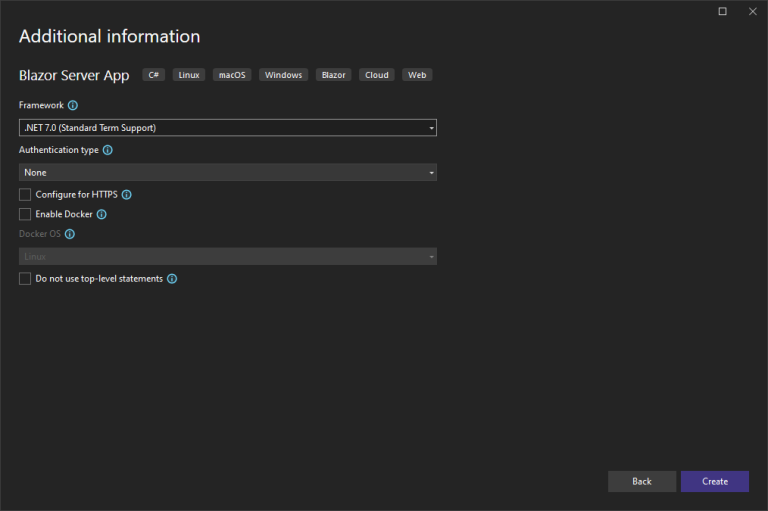Click the macOS platform tag
Viewport: 768px width, 511px height.
point(232,75)
